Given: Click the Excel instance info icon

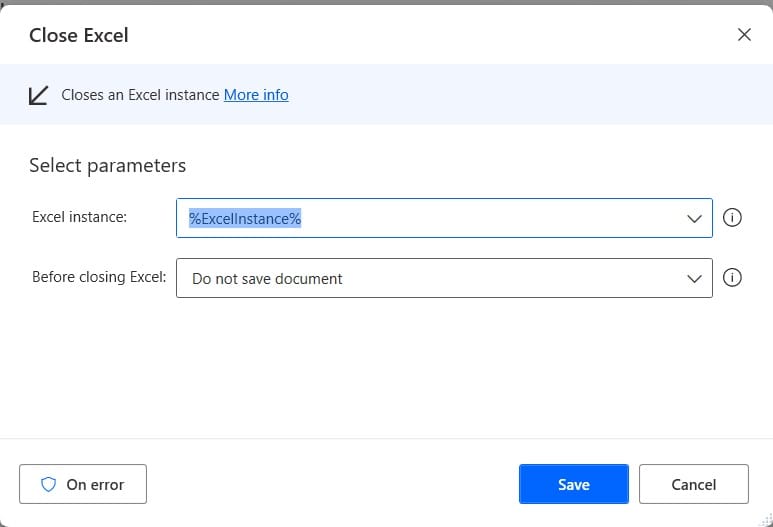Looking at the screenshot, I should [732, 217].
